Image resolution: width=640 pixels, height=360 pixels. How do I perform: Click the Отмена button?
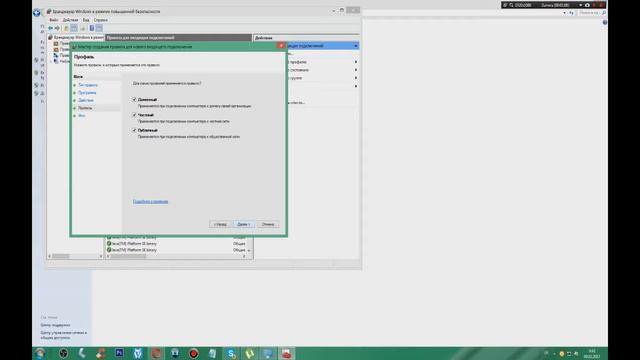pyautogui.click(x=268, y=224)
